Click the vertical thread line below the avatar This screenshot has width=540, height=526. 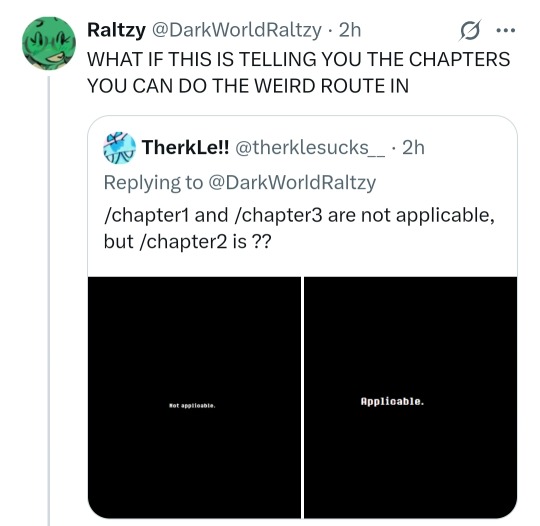tap(49, 300)
